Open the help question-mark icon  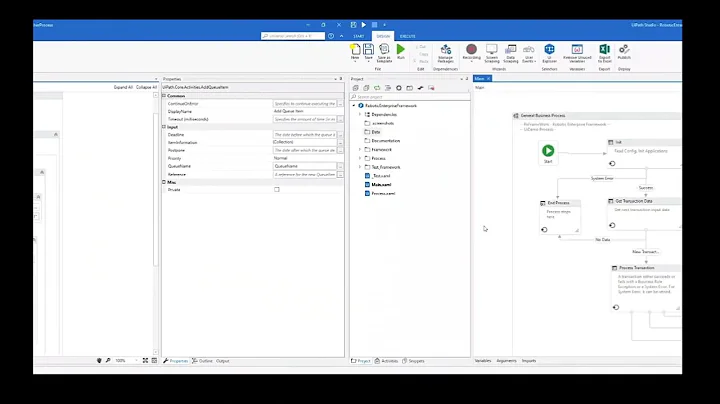tap(331, 36)
